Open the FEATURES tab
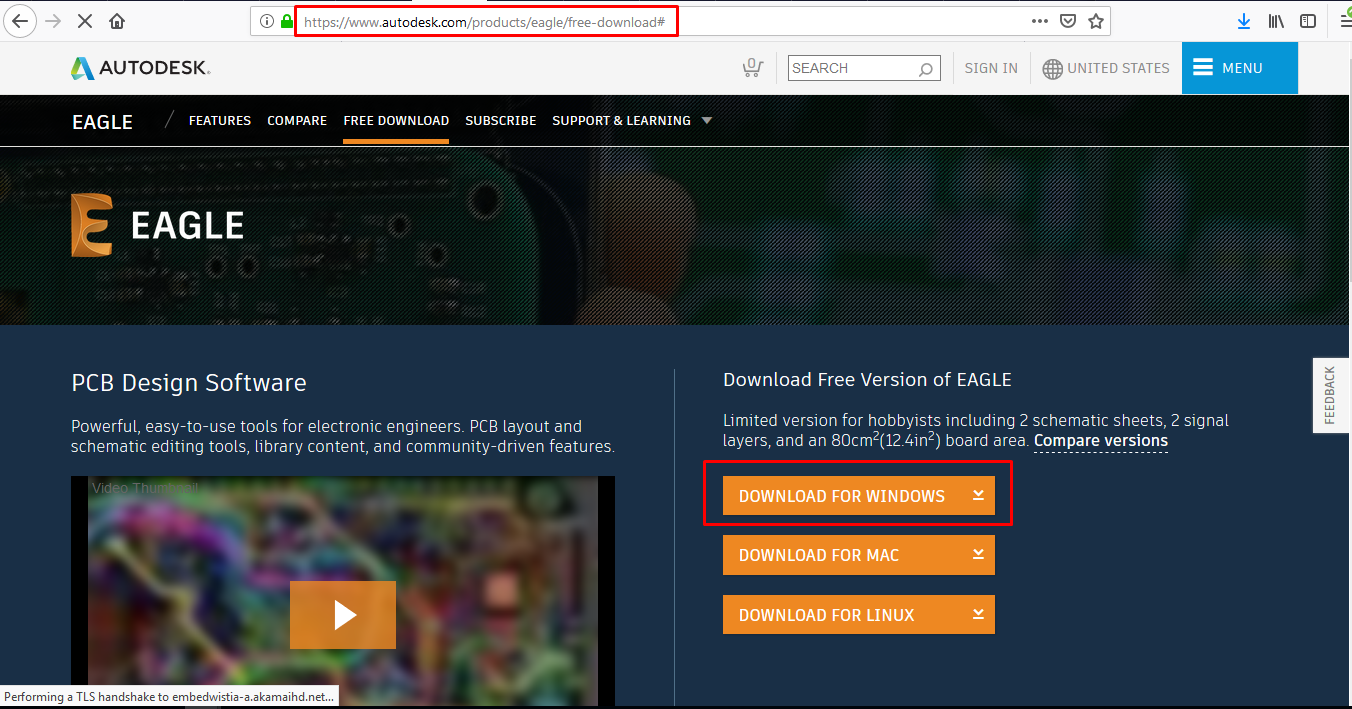1352x709 pixels. click(220, 120)
